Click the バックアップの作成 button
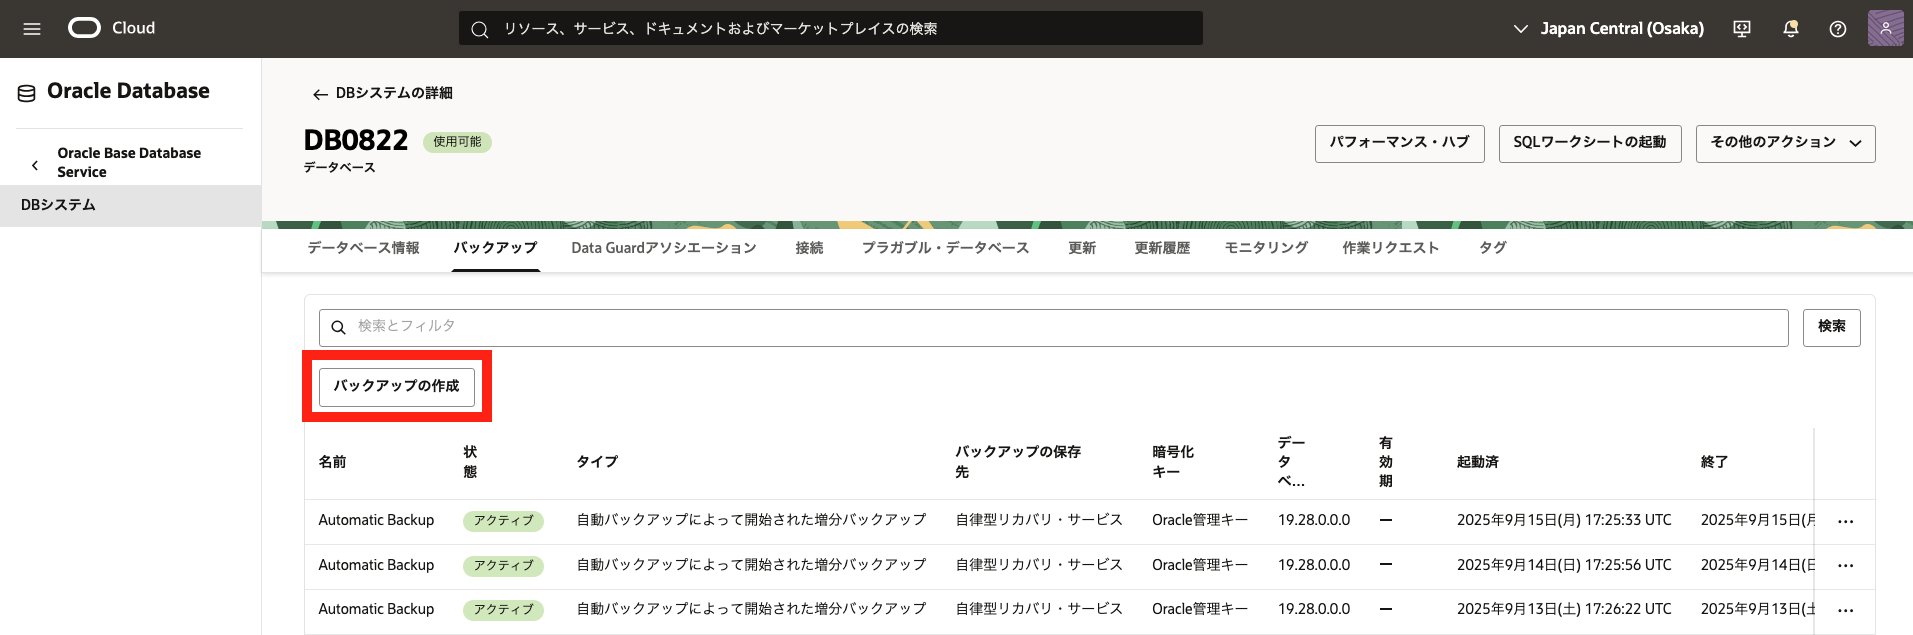The image size is (1913, 635). click(396, 386)
